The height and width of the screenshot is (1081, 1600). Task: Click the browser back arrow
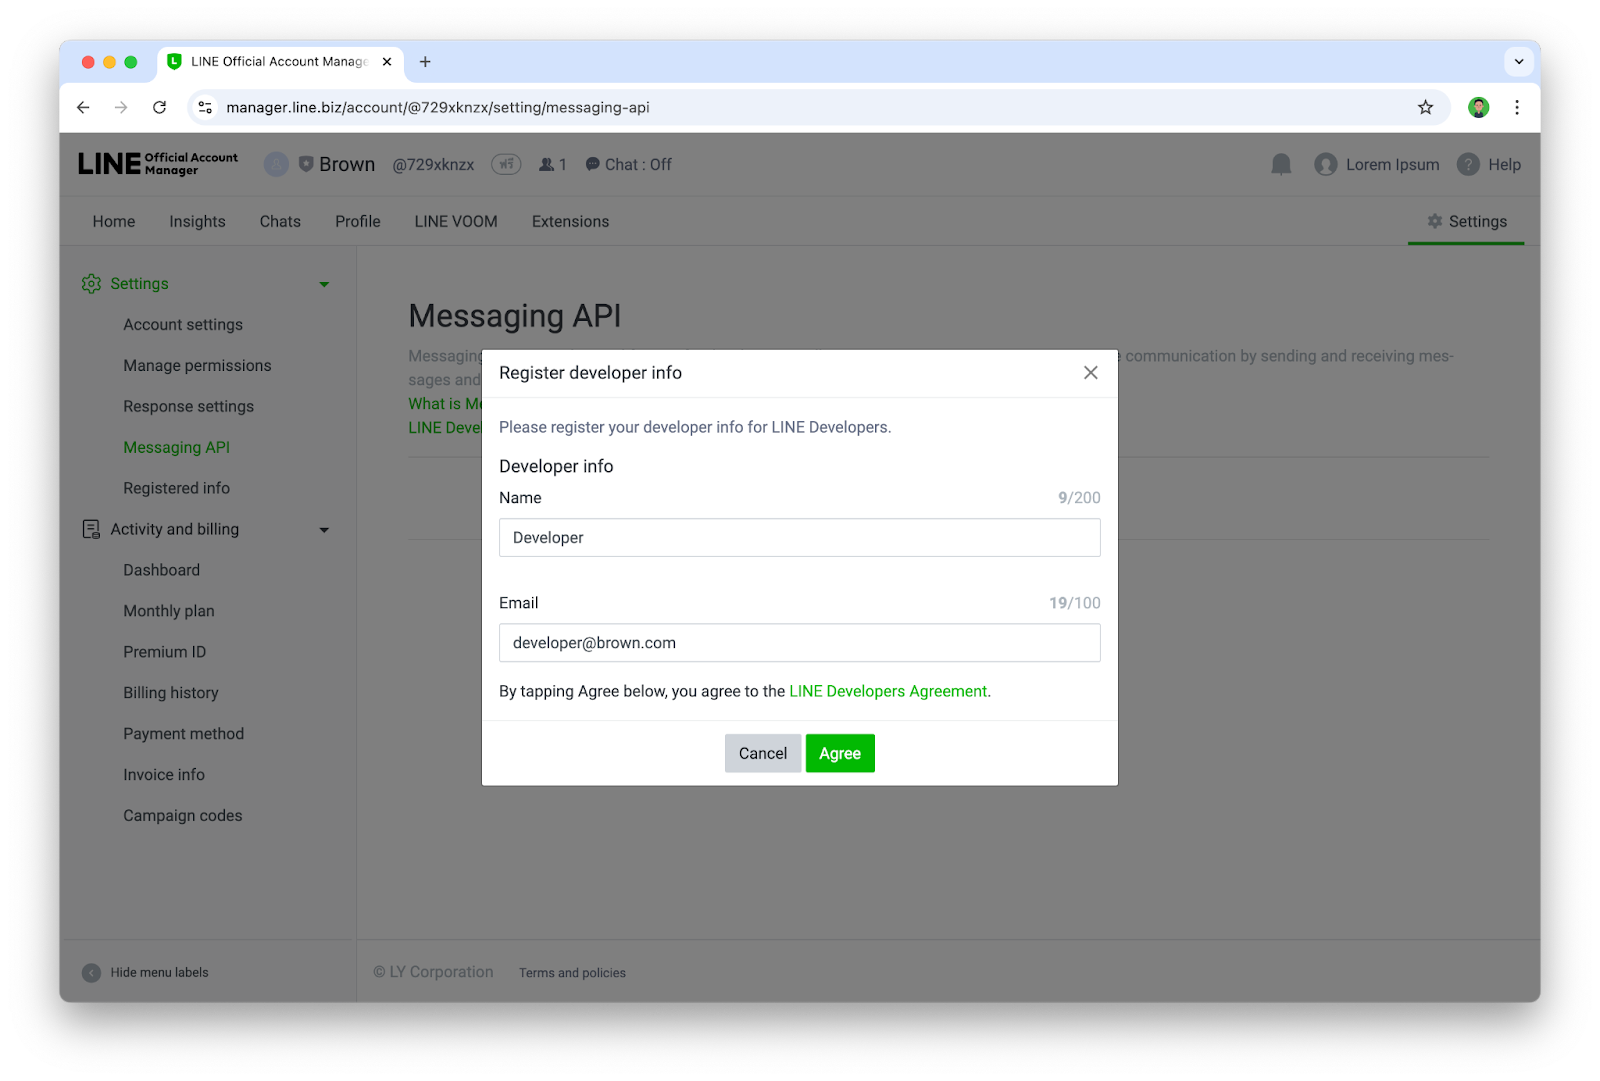pyautogui.click(x=83, y=107)
